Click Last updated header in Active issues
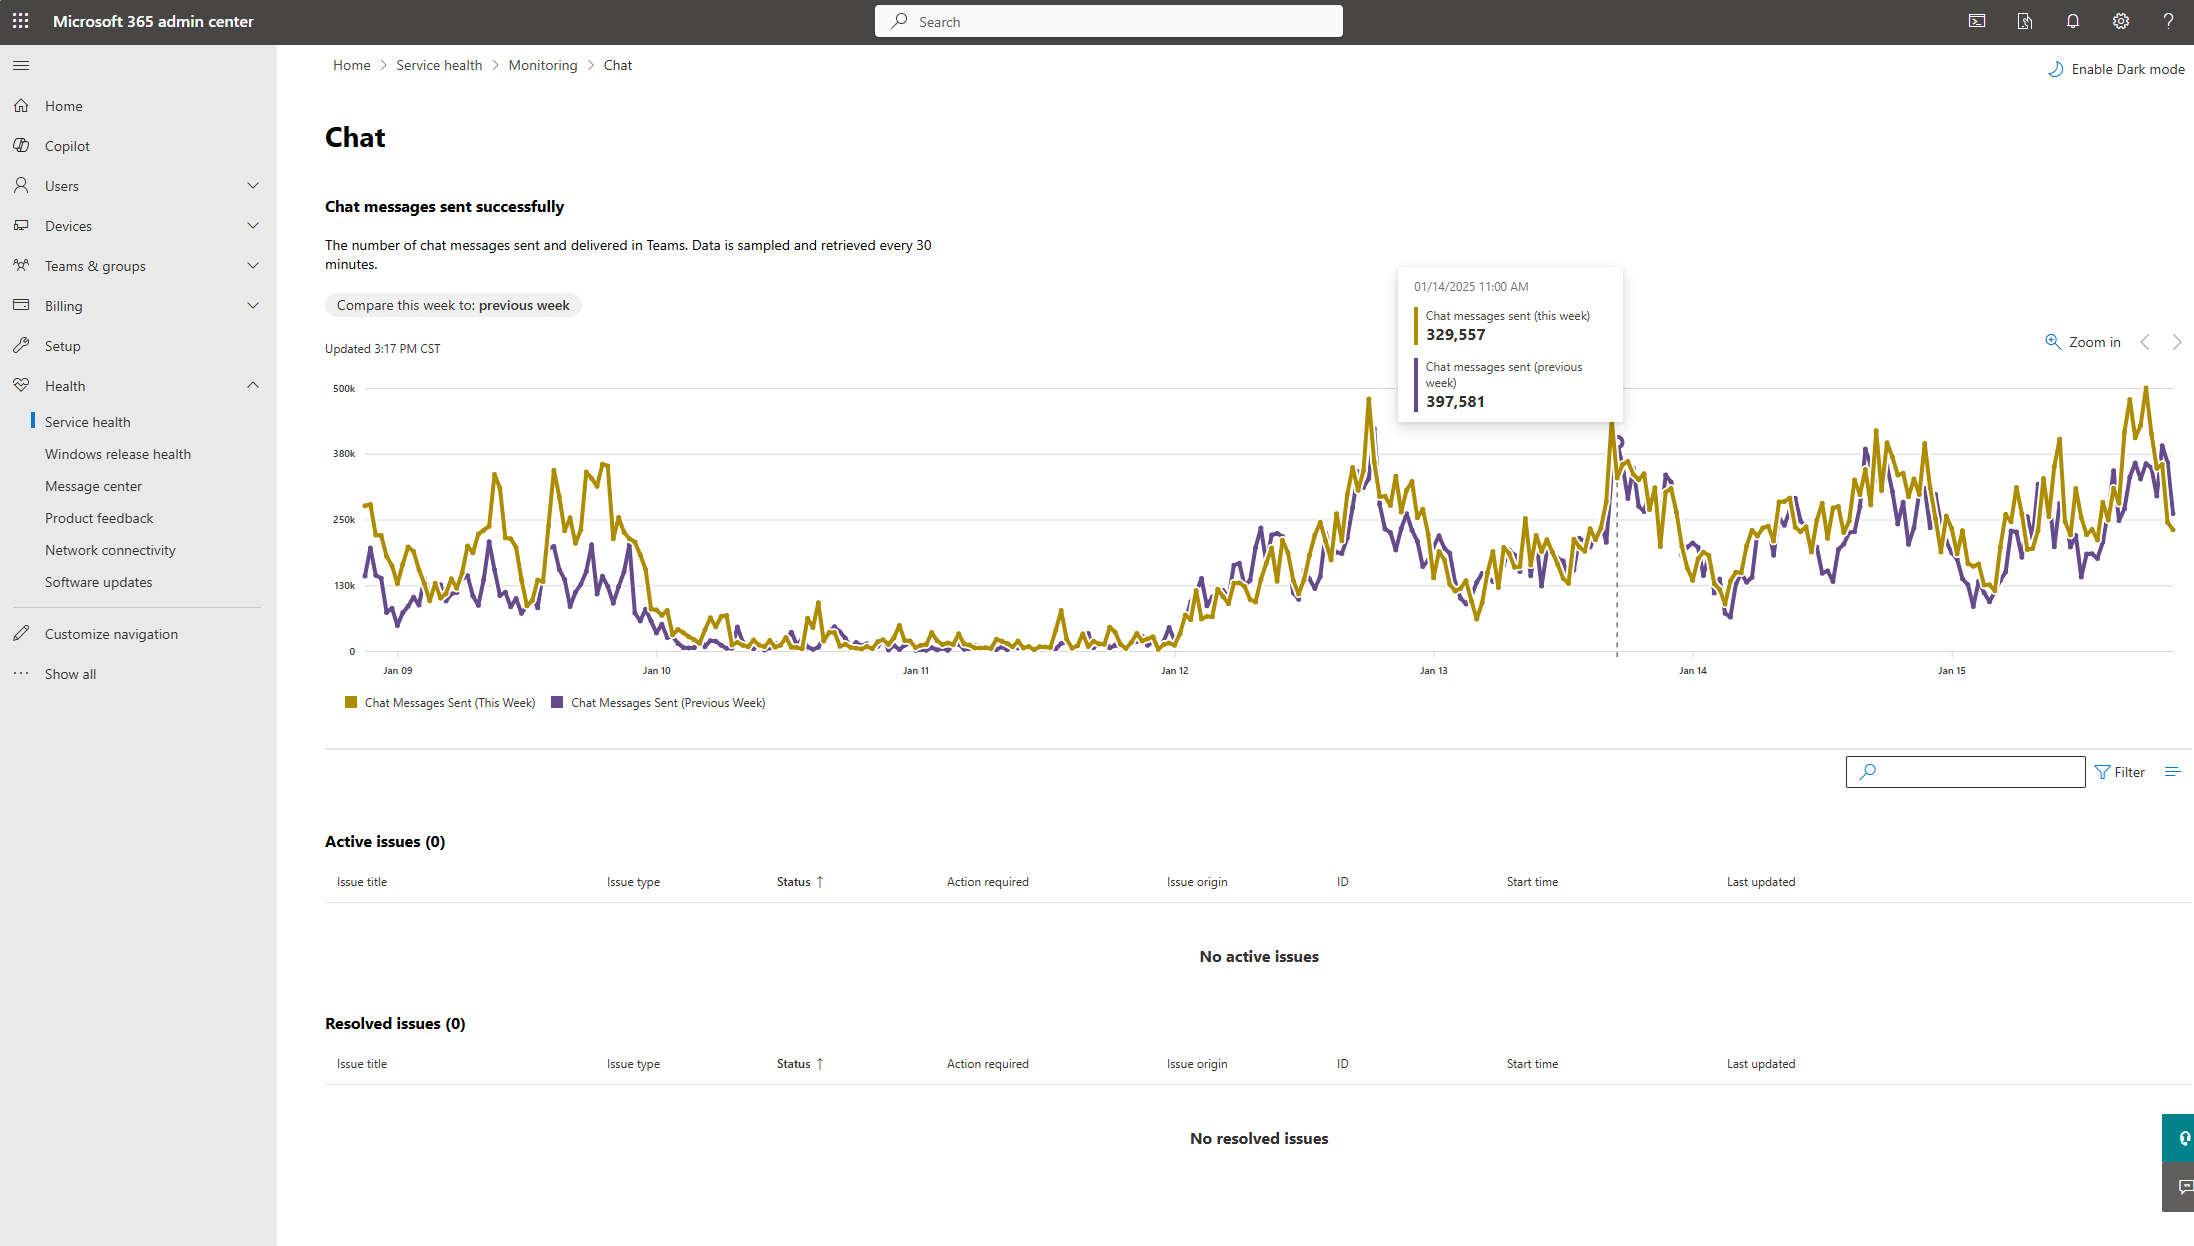The image size is (2194, 1246). pos(1761,882)
